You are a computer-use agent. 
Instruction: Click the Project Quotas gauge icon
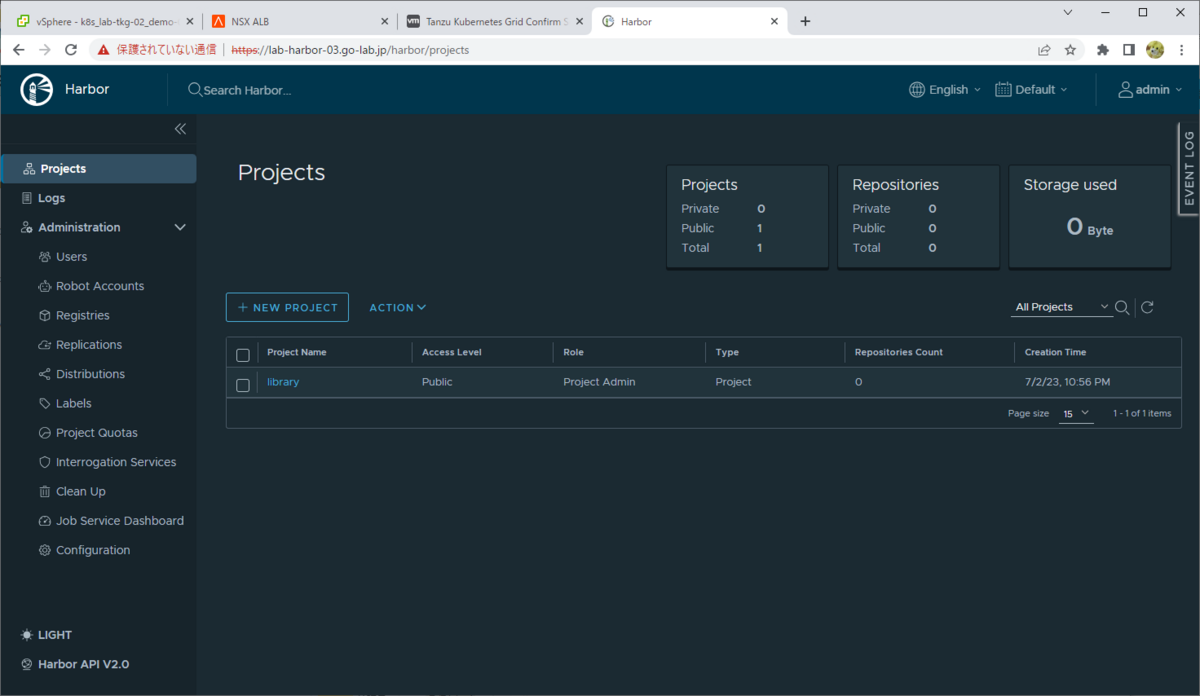tap(45, 433)
